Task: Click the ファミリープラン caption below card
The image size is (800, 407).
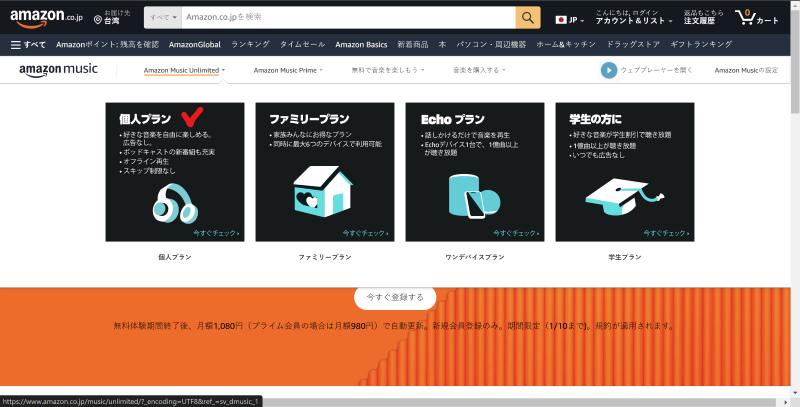Action: [325, 257]
